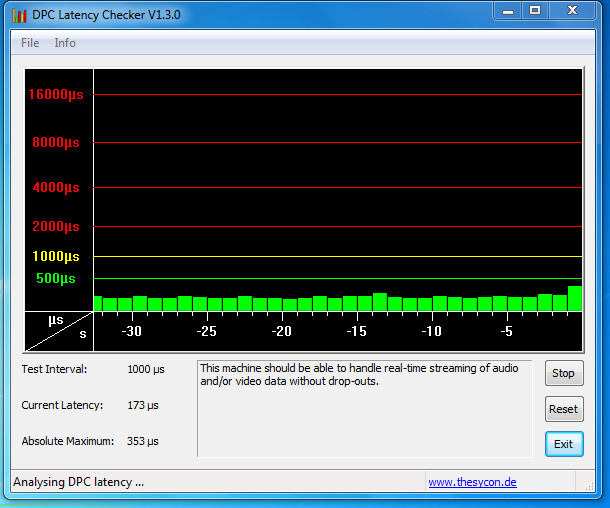Click the -20 time axis label
Screen dimensions: 610x508
coord(282,331)
